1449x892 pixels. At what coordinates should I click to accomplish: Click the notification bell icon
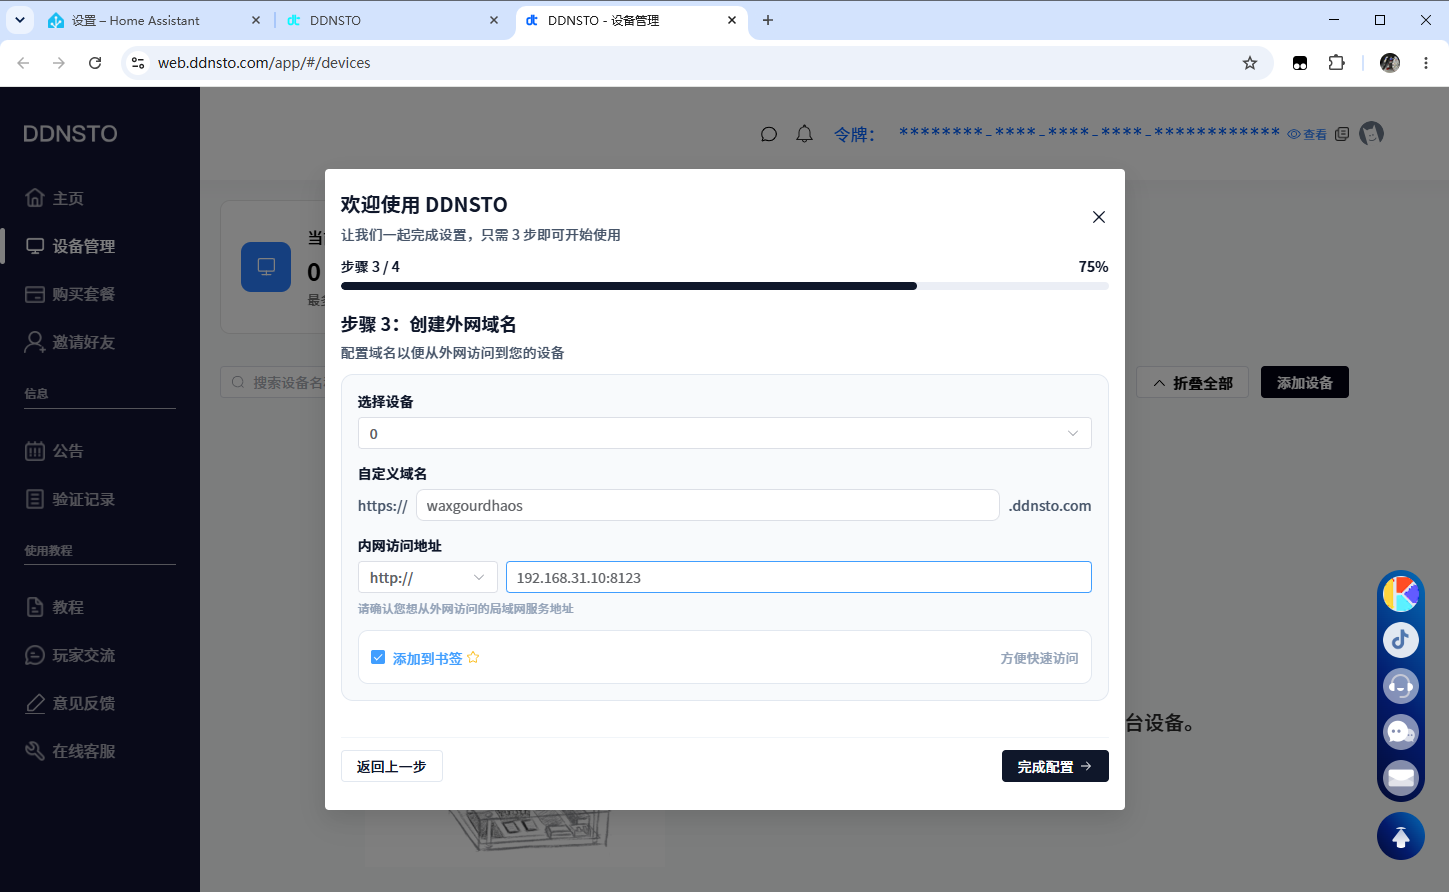[x=804, y=134]
